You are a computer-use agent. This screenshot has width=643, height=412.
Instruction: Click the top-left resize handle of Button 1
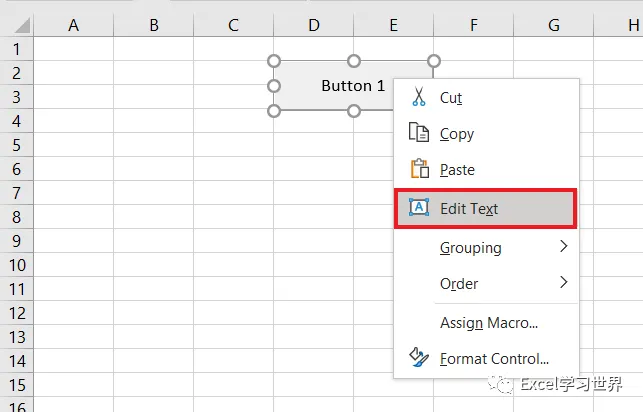274,60
